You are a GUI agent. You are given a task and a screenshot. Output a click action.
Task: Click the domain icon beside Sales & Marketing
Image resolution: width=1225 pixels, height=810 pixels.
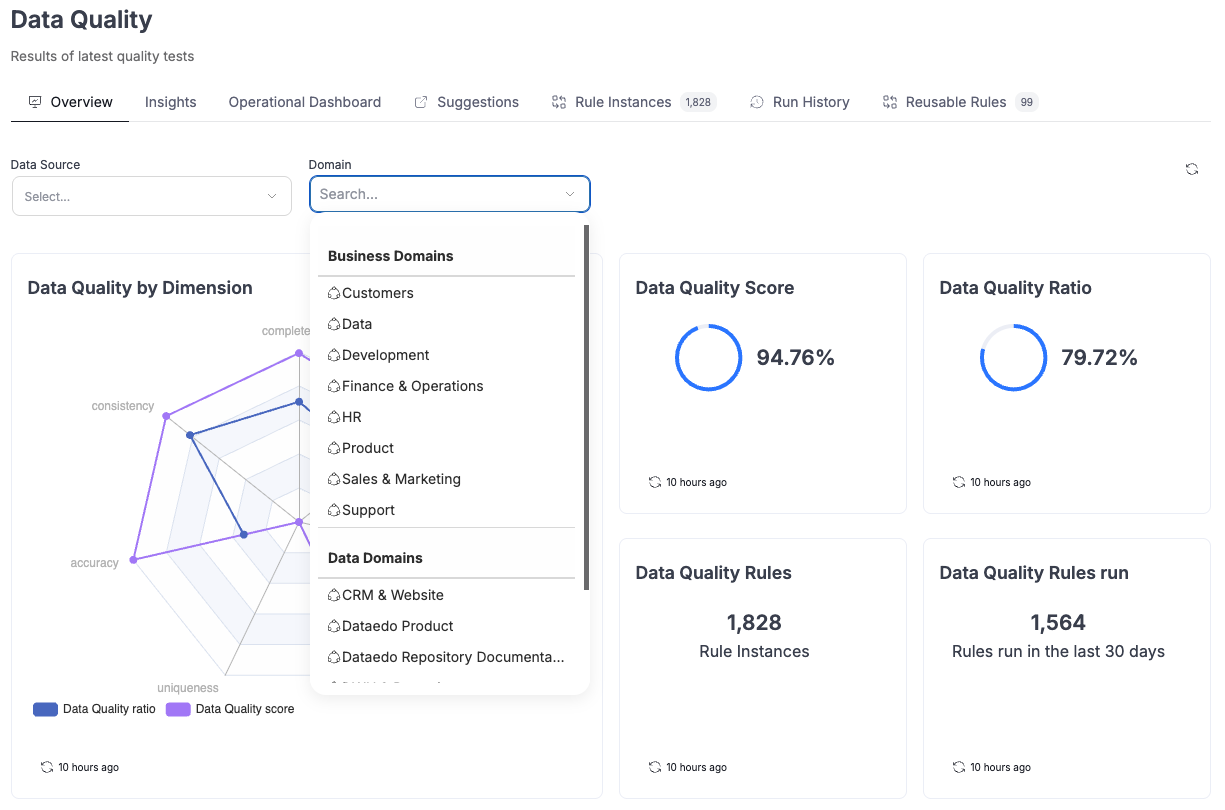tap(334, 479)
